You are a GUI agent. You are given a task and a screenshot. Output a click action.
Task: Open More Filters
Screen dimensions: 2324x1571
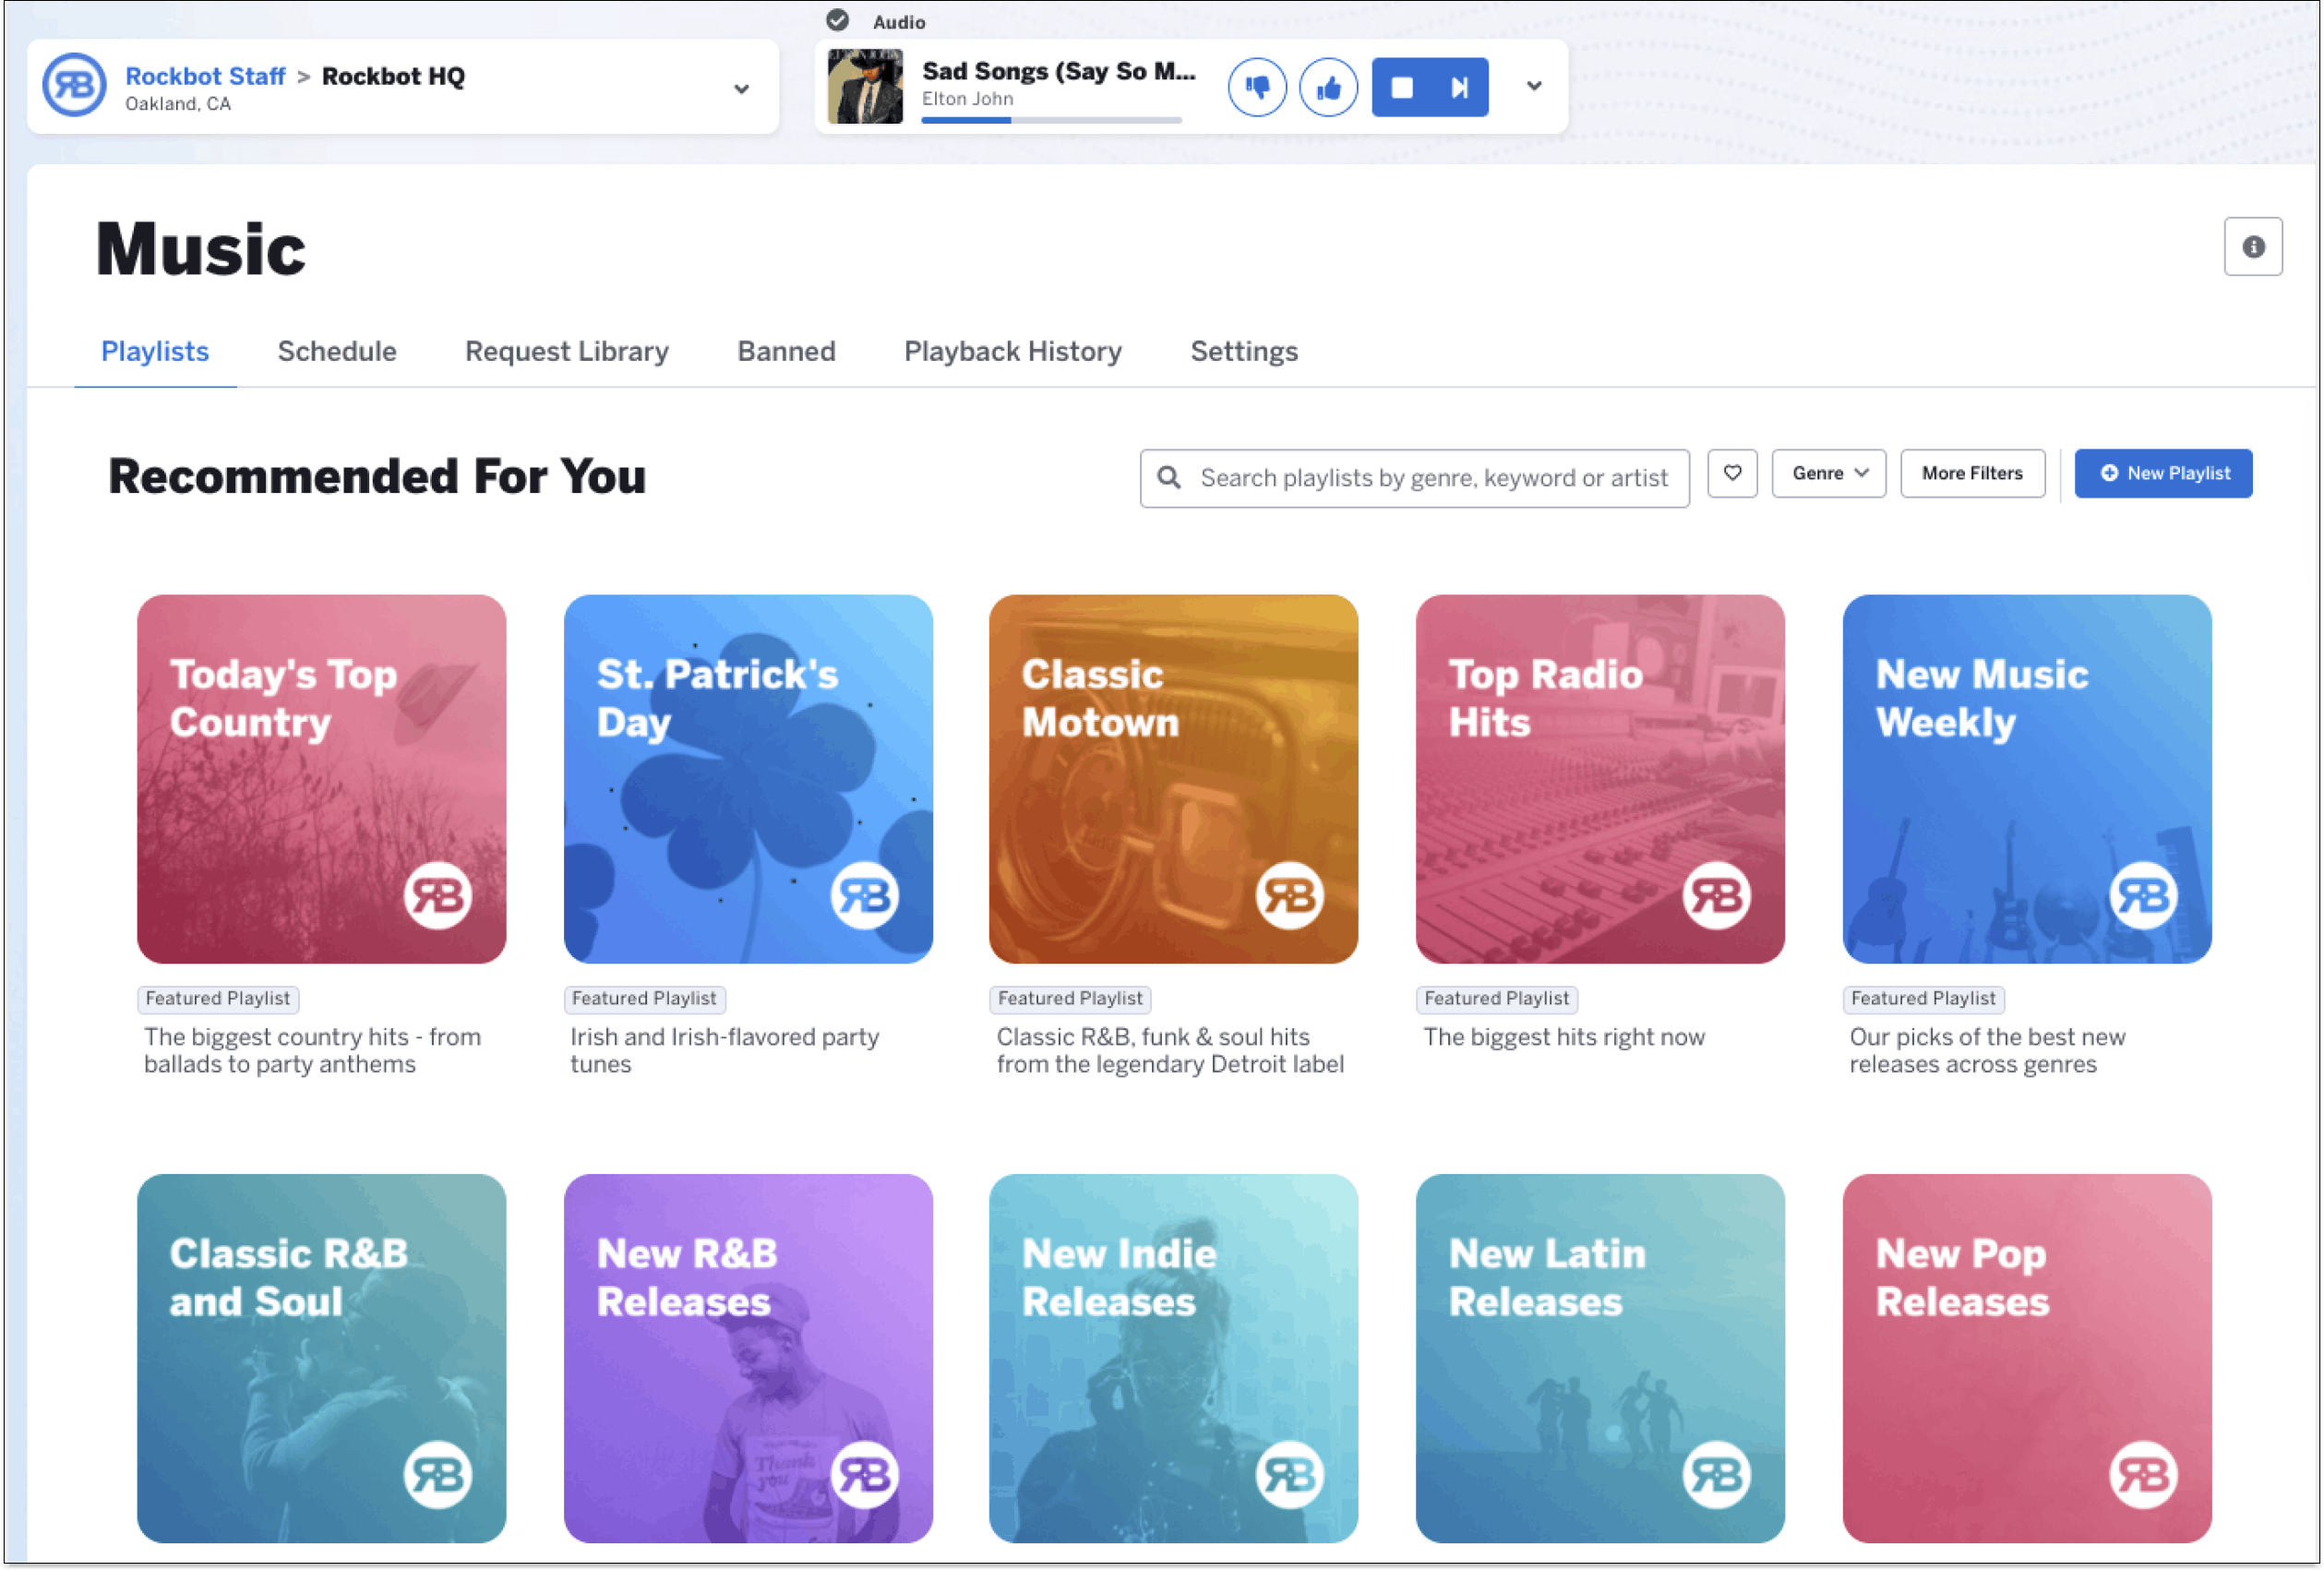1971,474
